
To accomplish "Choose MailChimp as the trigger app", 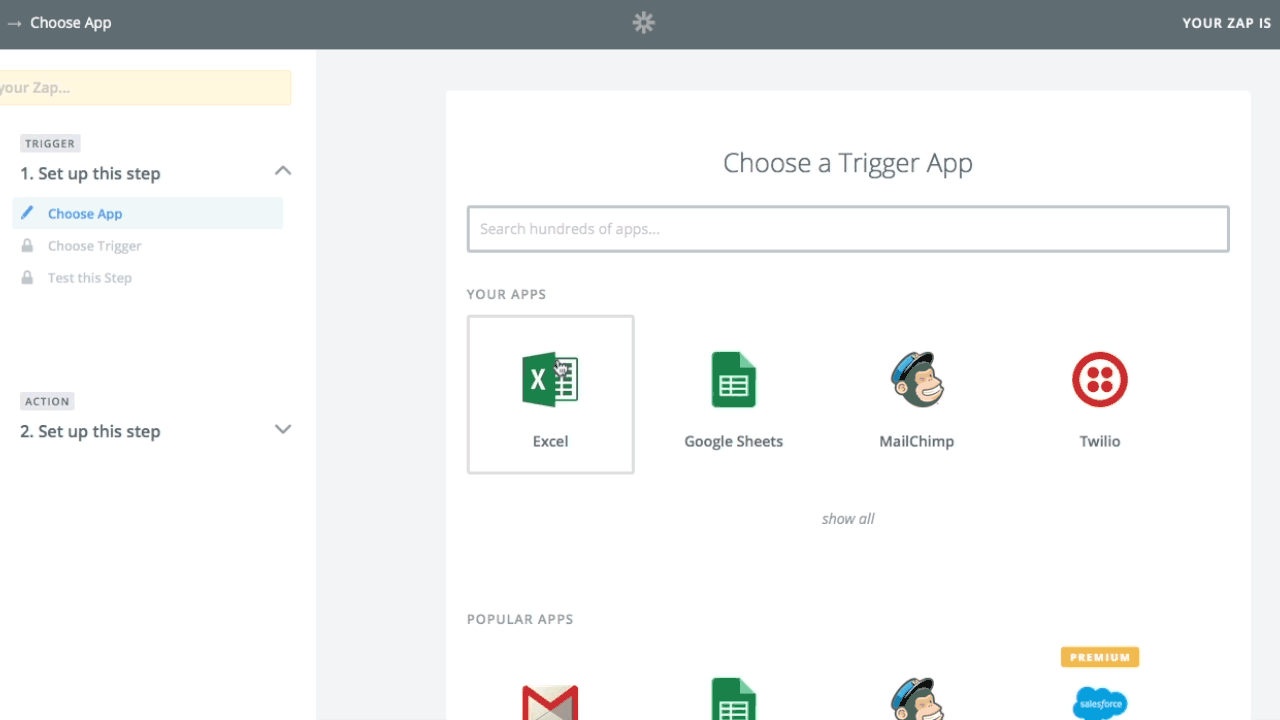I will tap(916, 394).
